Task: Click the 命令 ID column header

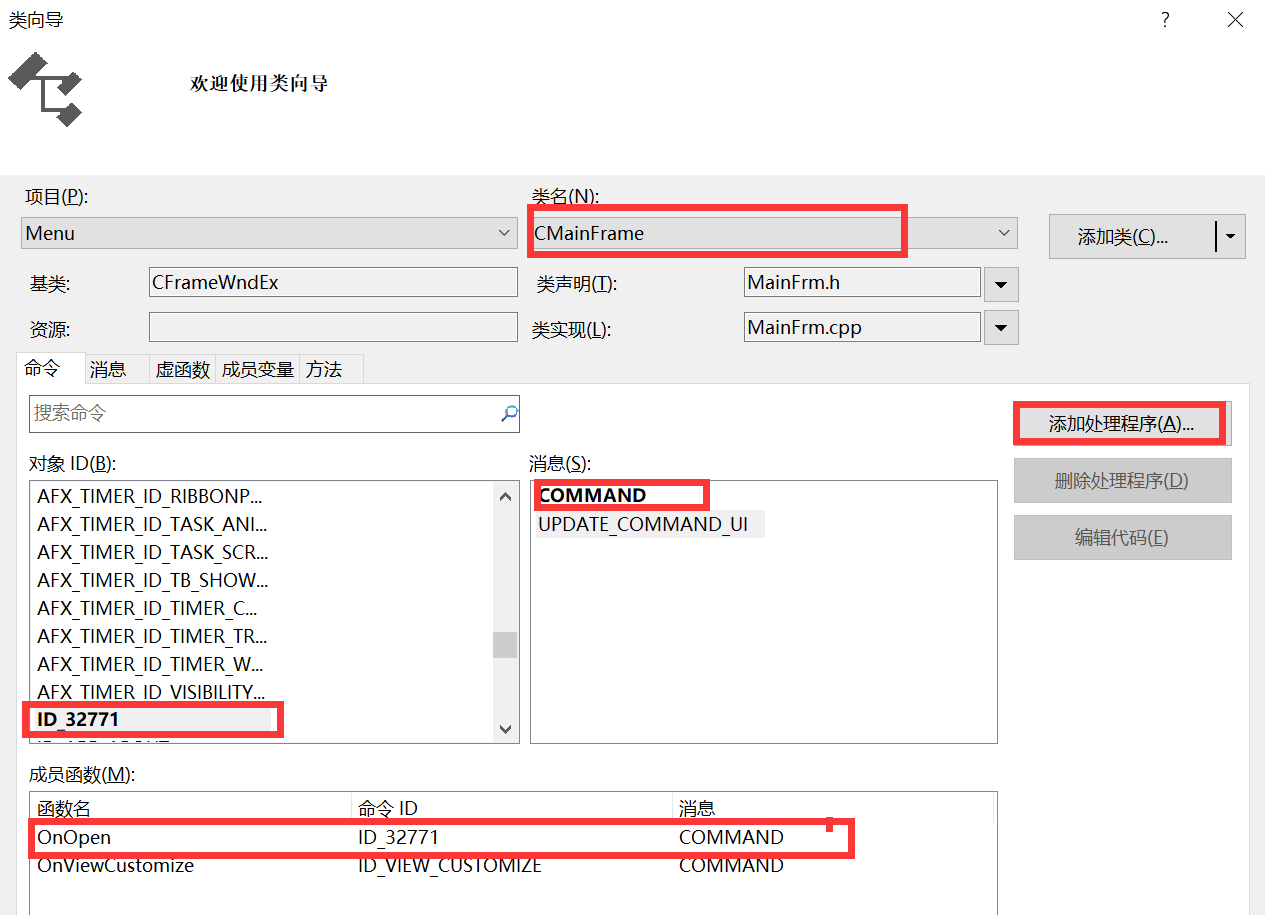Action: pos(512,808)
